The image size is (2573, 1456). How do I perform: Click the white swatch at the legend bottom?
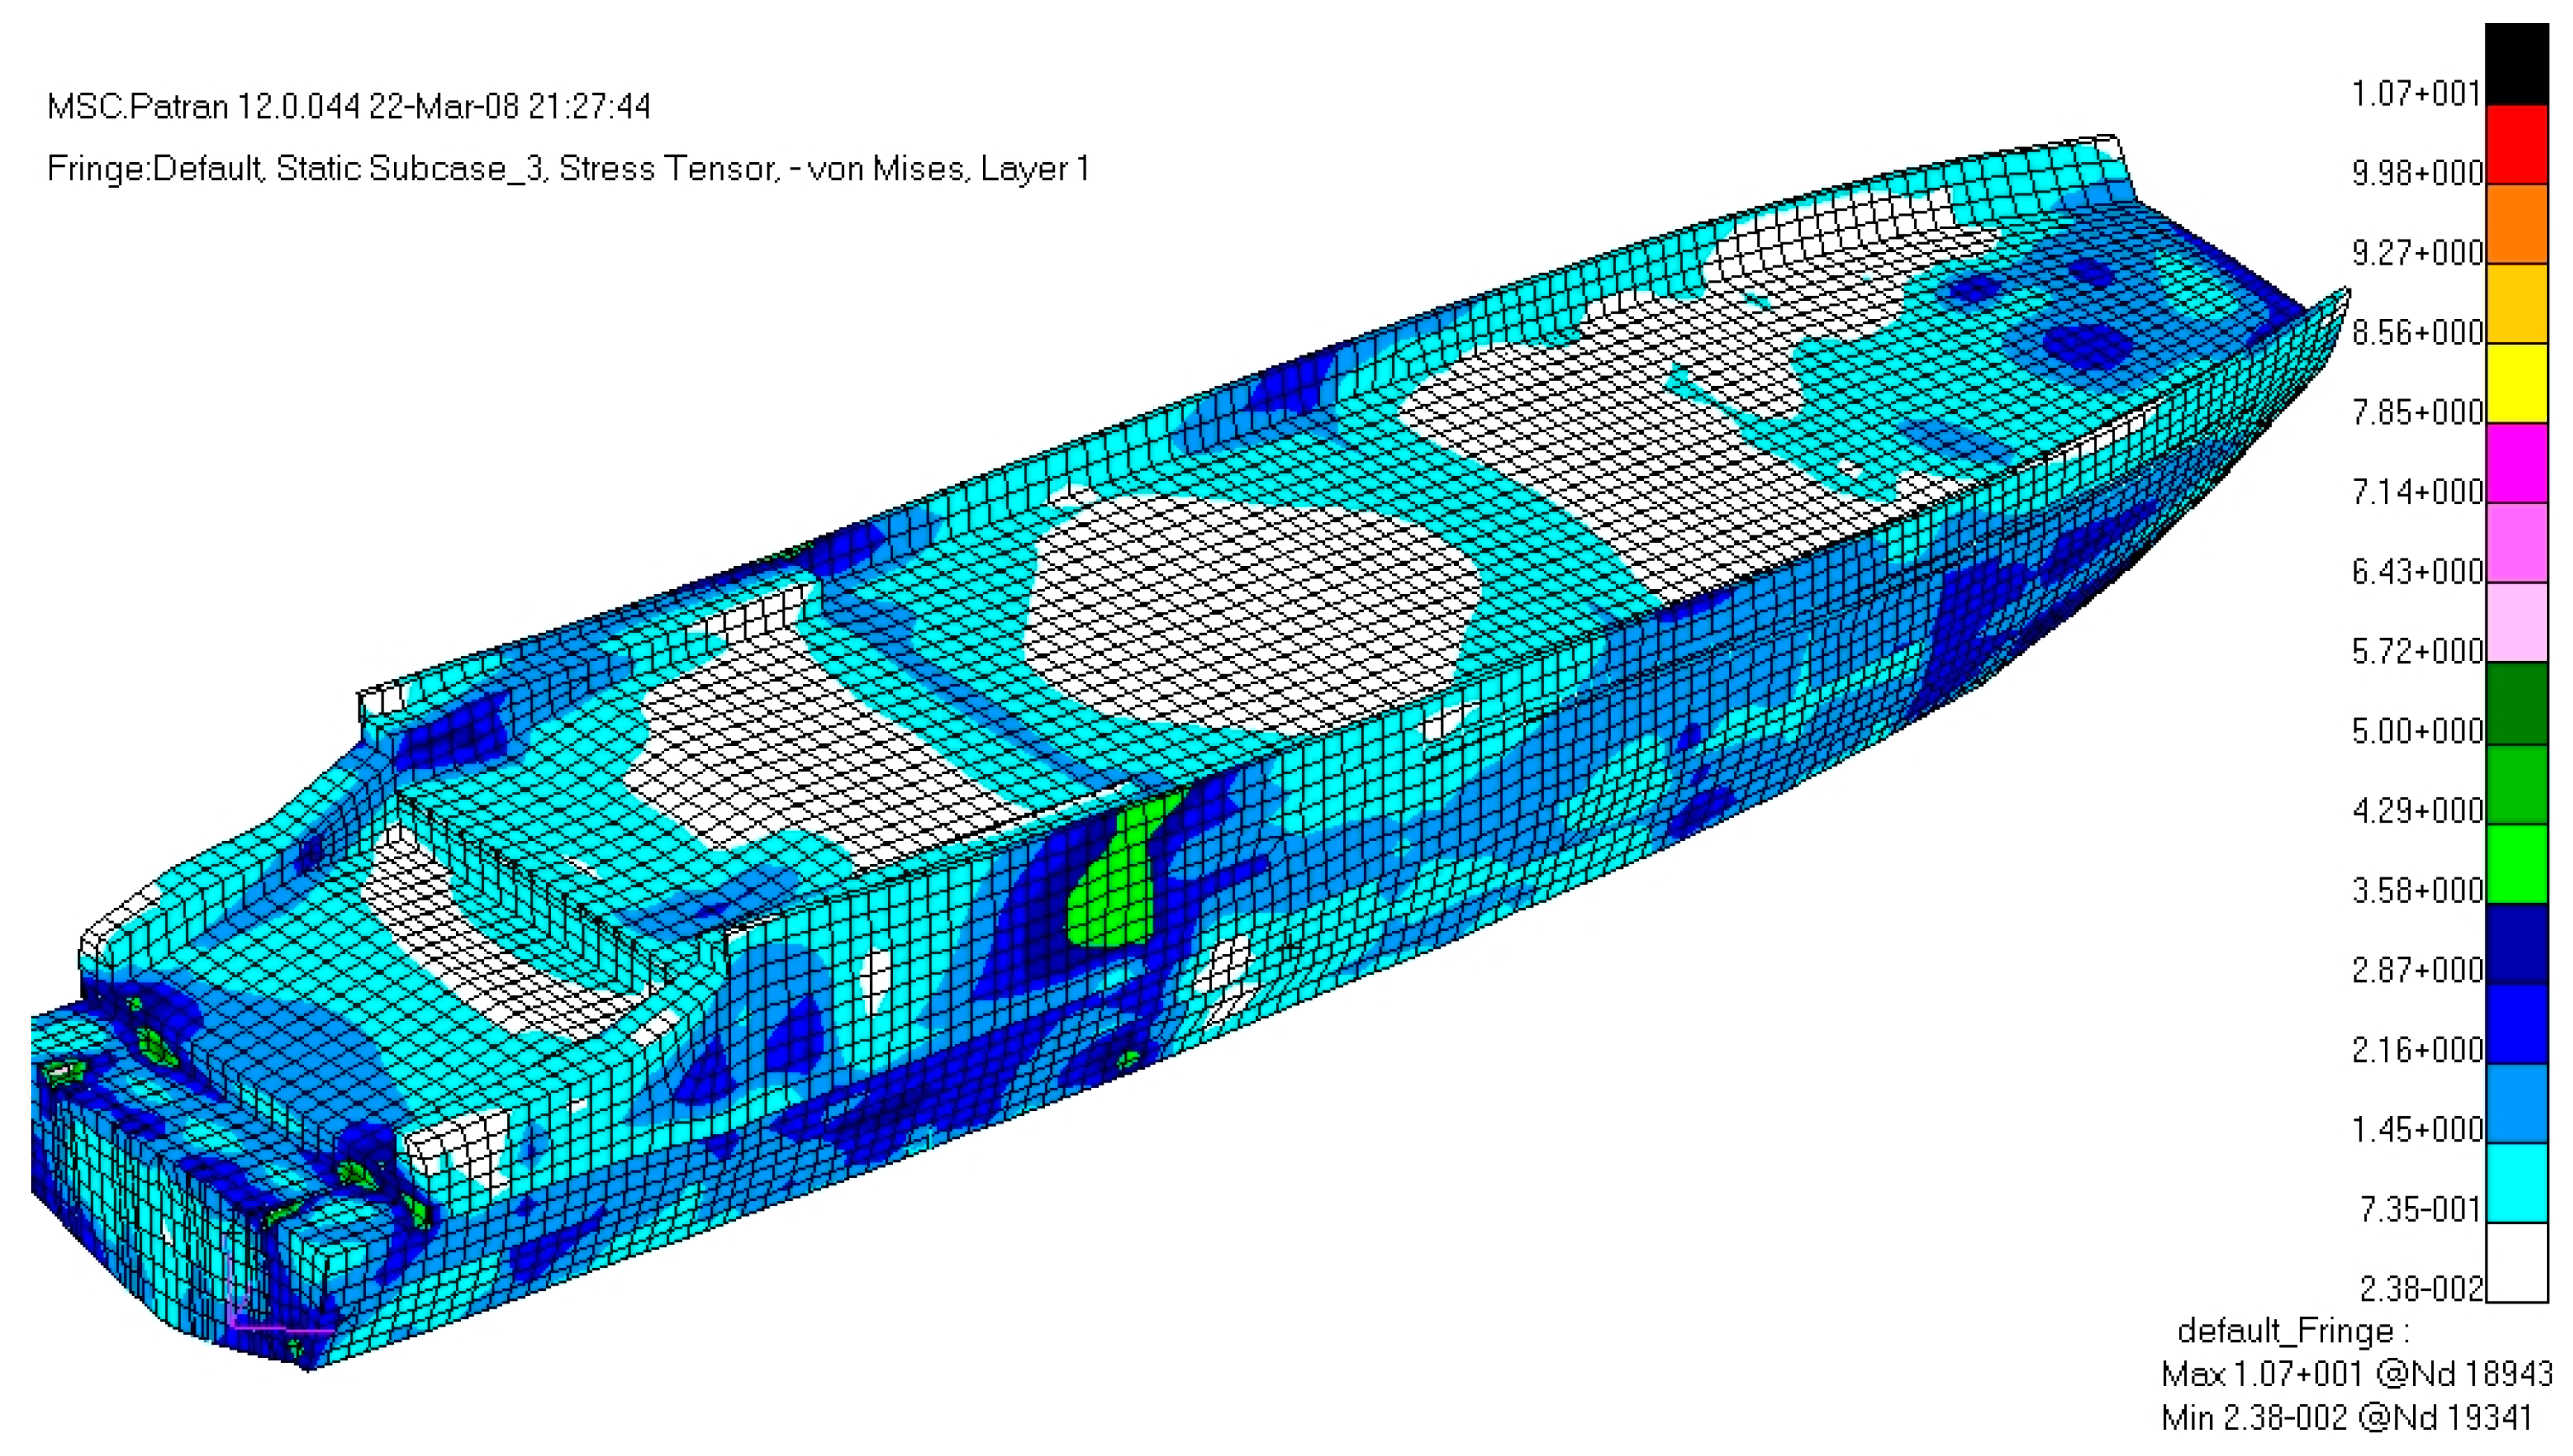(2516, 1263)
